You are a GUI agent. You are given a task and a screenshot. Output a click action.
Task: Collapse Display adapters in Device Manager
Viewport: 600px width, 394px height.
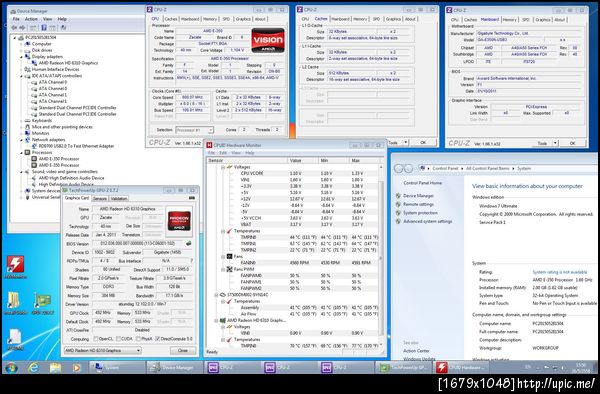(21, 57)
